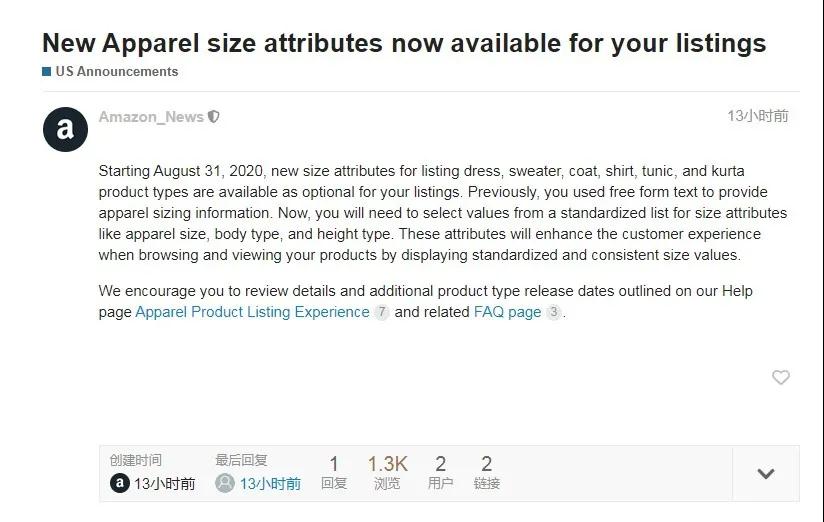The width and height of the screenshot is (824, 522).
Task: Click the post timestamp 13小时前 at top right
Action: tap(758, 116)
